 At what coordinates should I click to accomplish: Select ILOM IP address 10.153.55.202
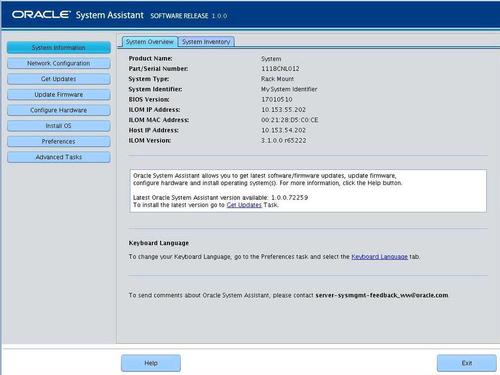(x=284, y=110)
